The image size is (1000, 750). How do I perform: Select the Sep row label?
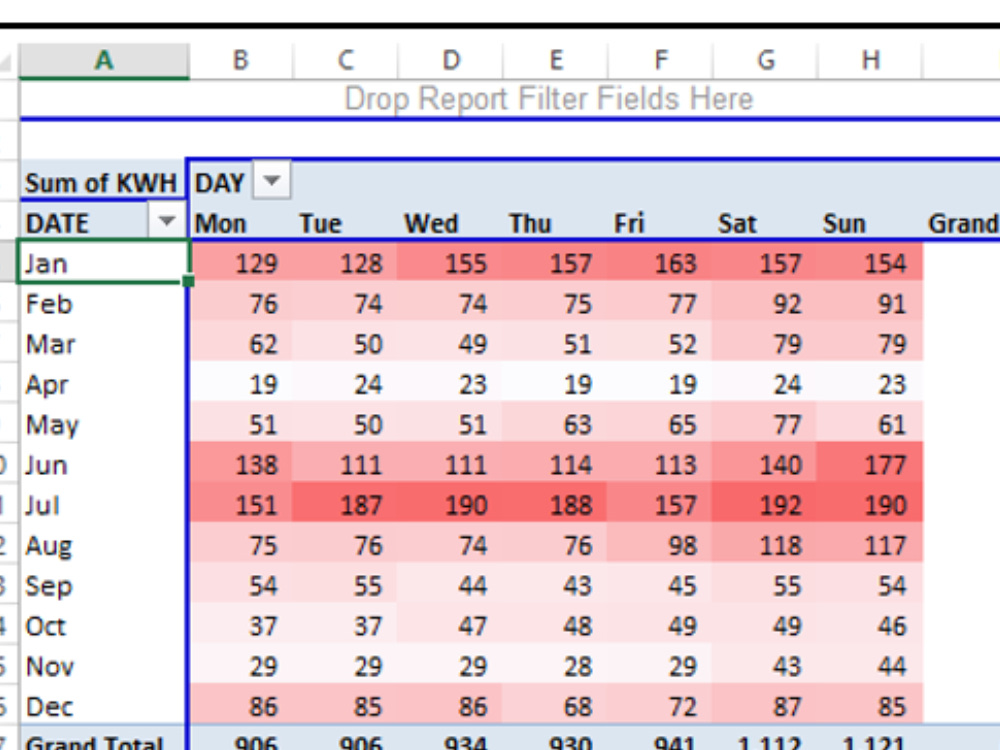(48, 586)
